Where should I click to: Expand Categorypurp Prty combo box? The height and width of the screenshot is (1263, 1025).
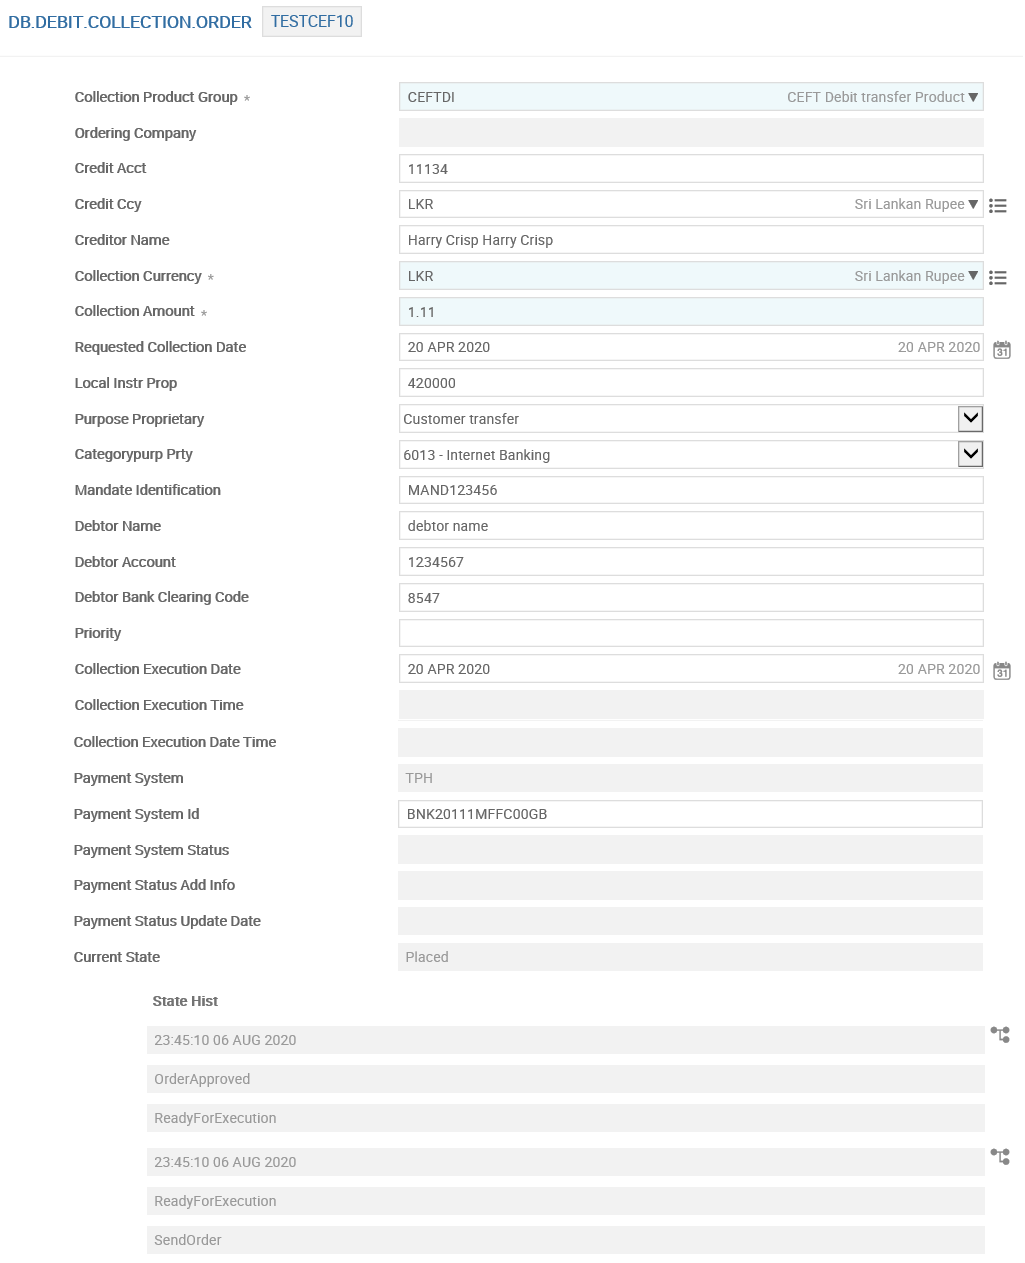970,454
